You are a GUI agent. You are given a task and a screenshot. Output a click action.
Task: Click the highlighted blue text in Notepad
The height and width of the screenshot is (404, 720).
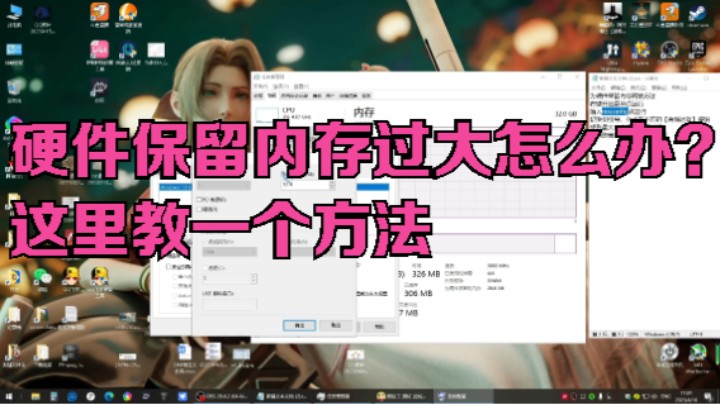tap(615, 112)
